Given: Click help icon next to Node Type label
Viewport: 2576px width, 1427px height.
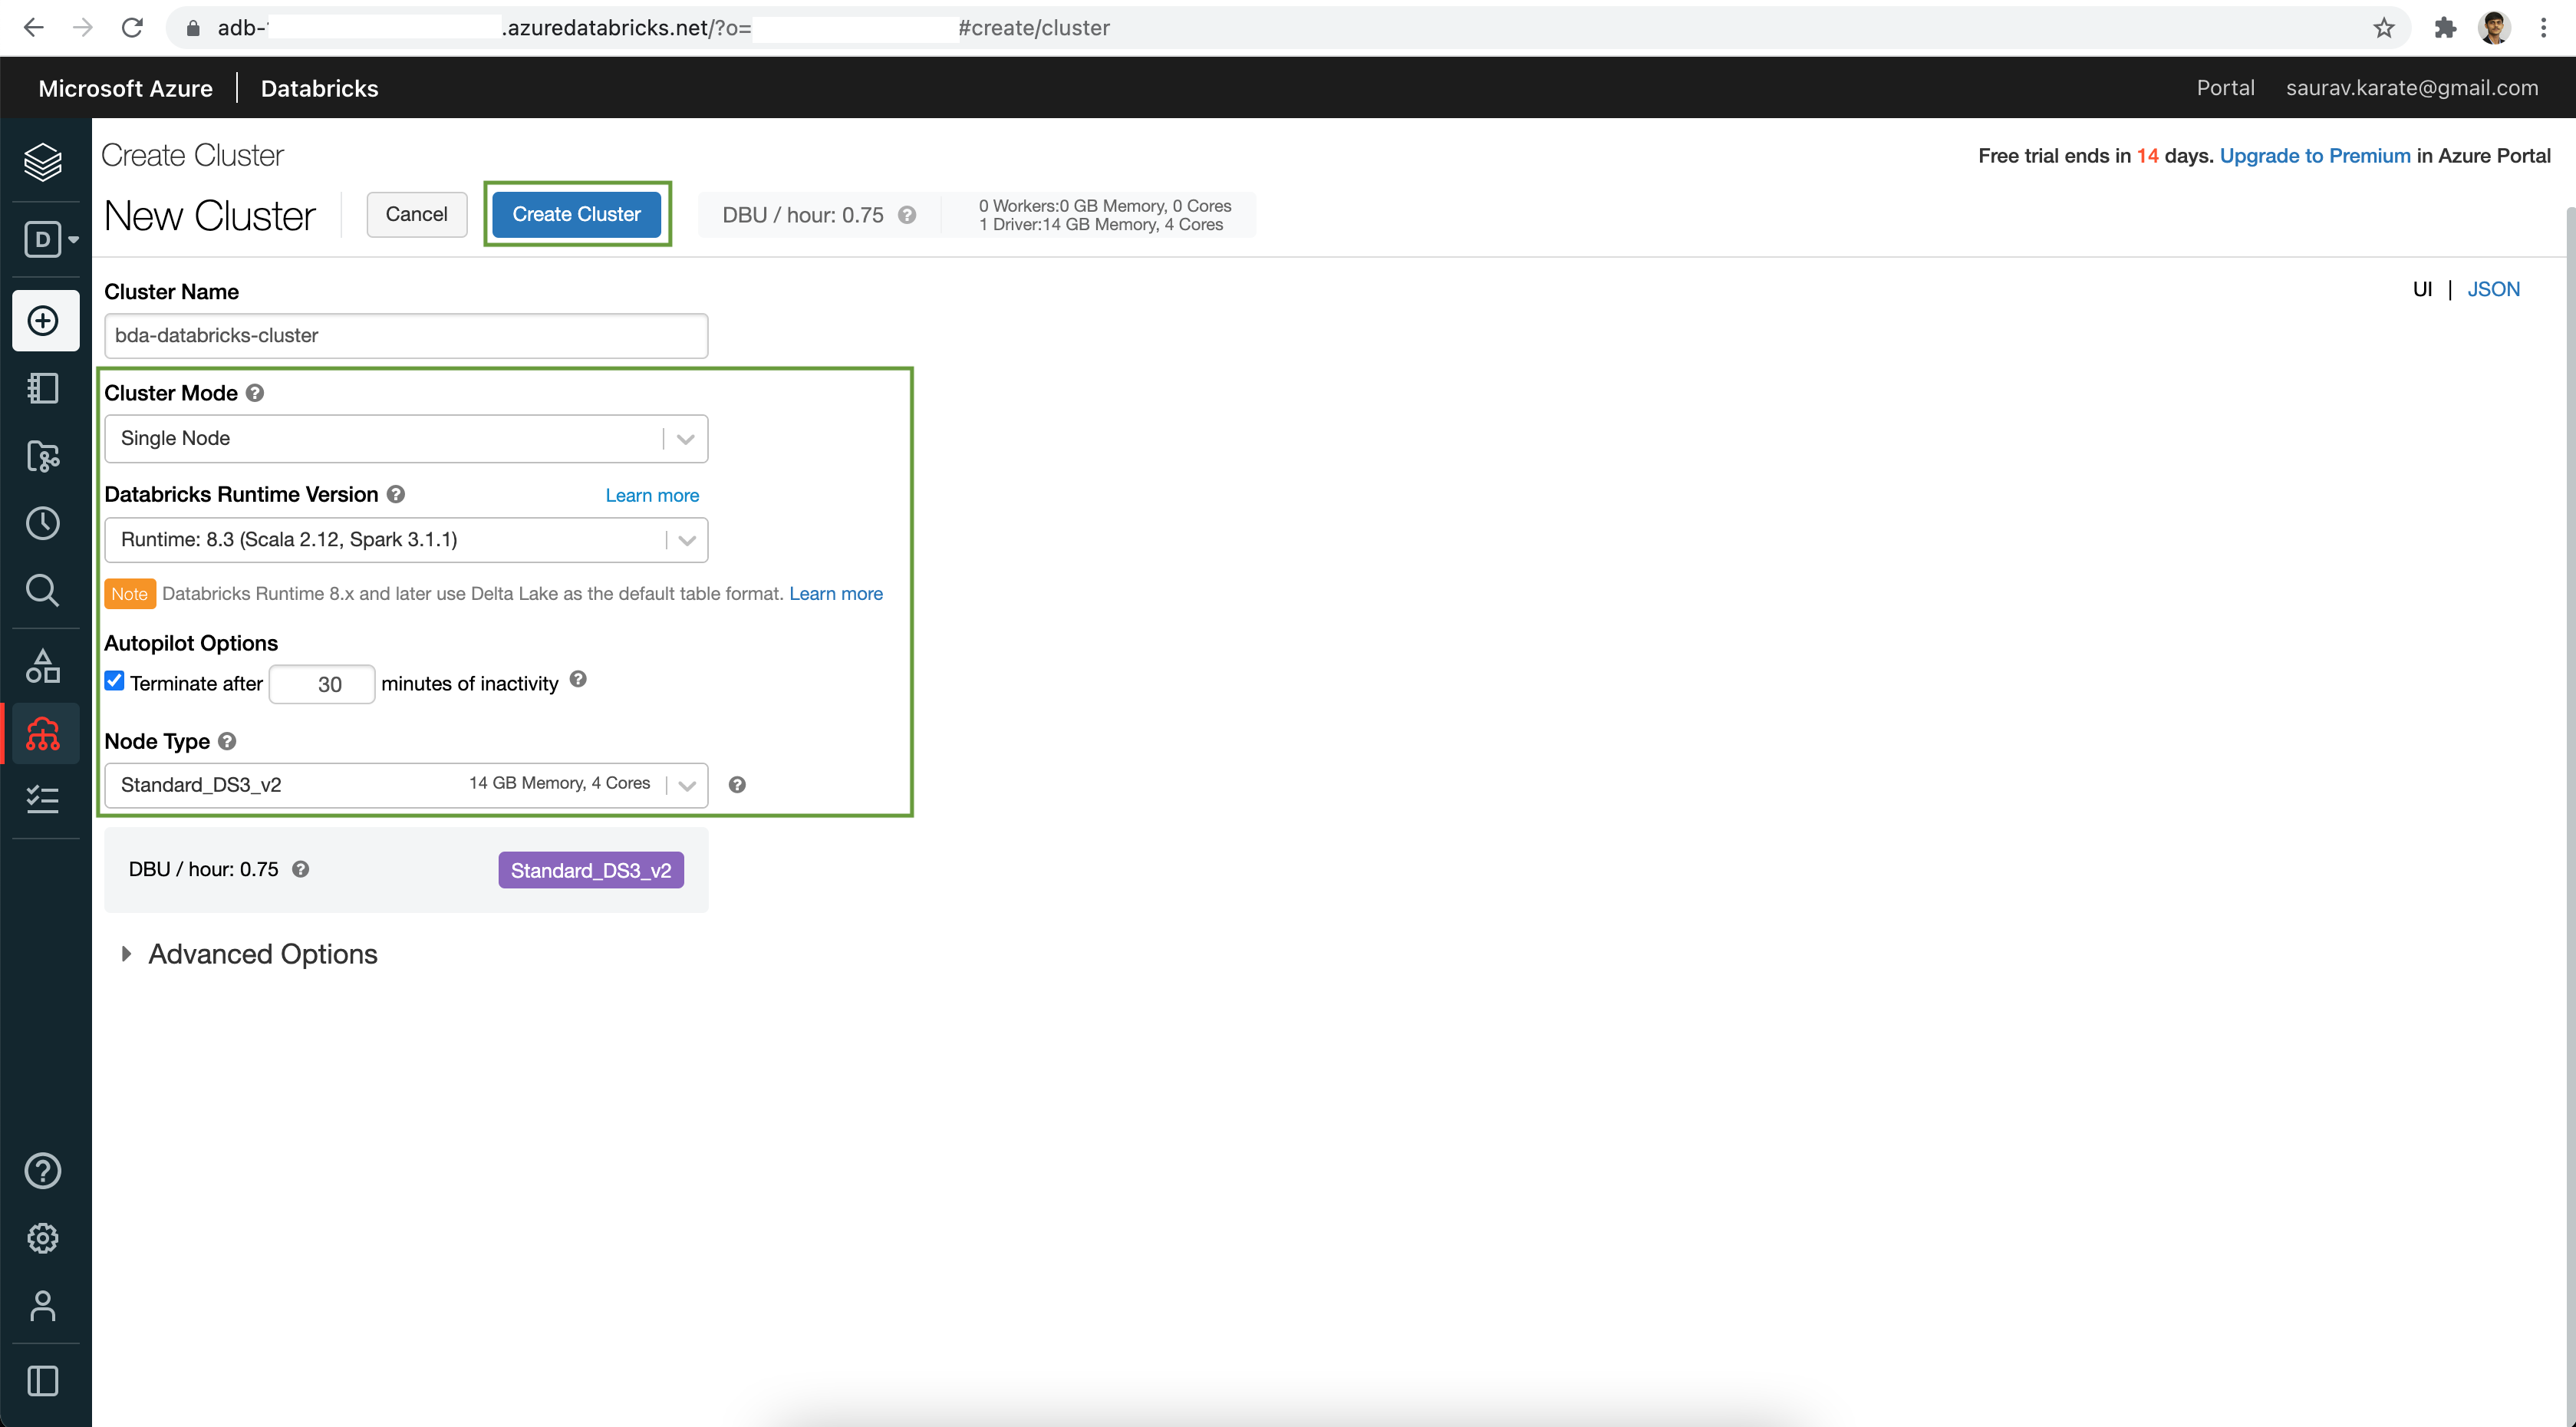Looking at the screenshot, I should point(227,741).
